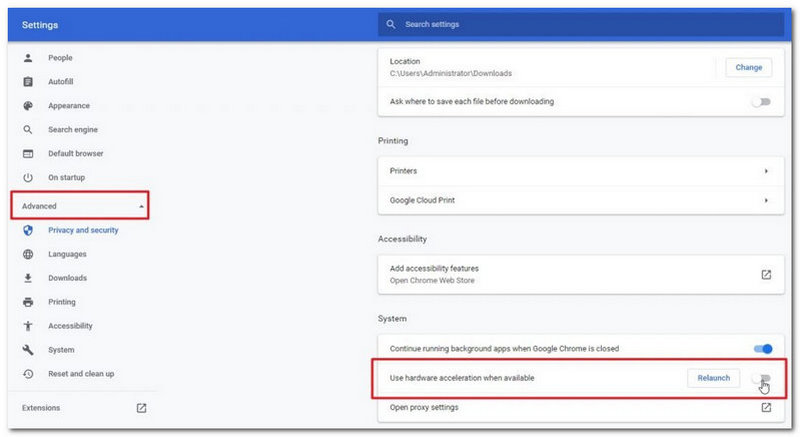The height and width of the screenshot is (437, 800).
Task: Click the System wrench icon
Action: [x=28, y=350]
